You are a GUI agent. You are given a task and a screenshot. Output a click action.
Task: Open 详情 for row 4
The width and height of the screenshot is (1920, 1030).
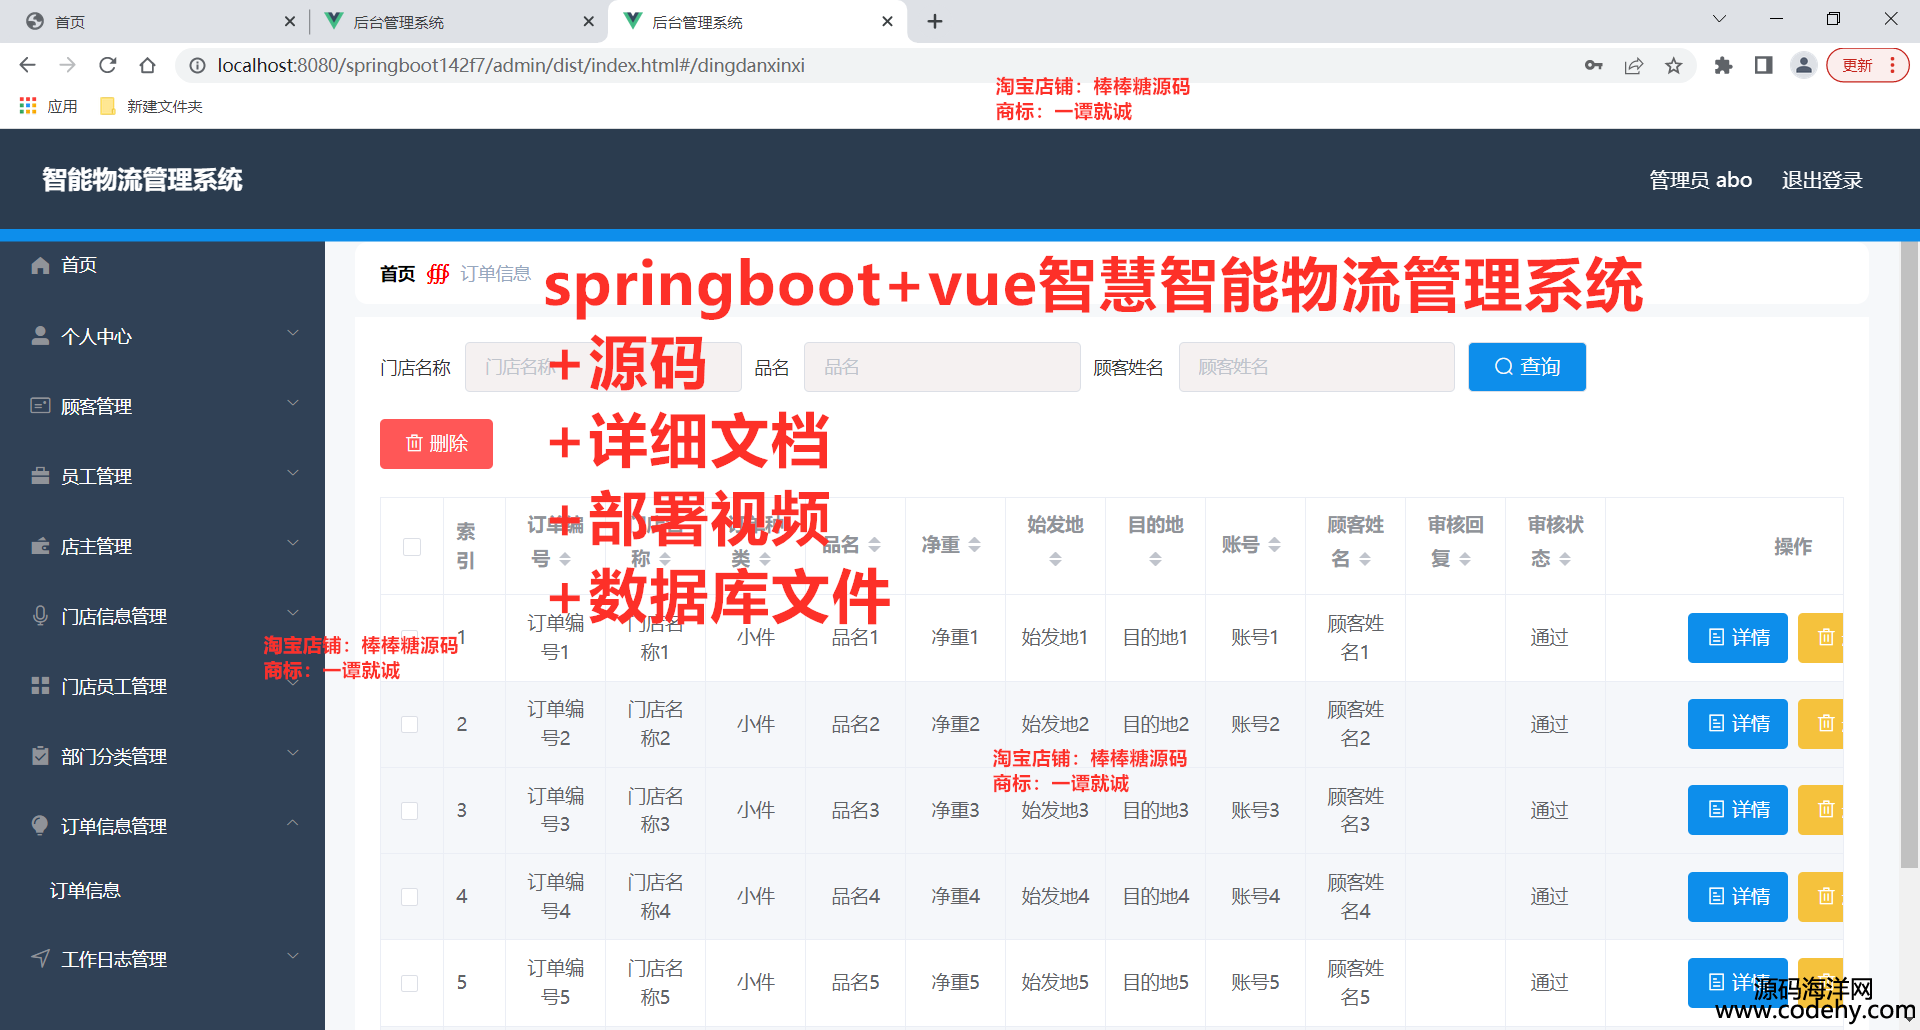click(x=1738, y=896)
